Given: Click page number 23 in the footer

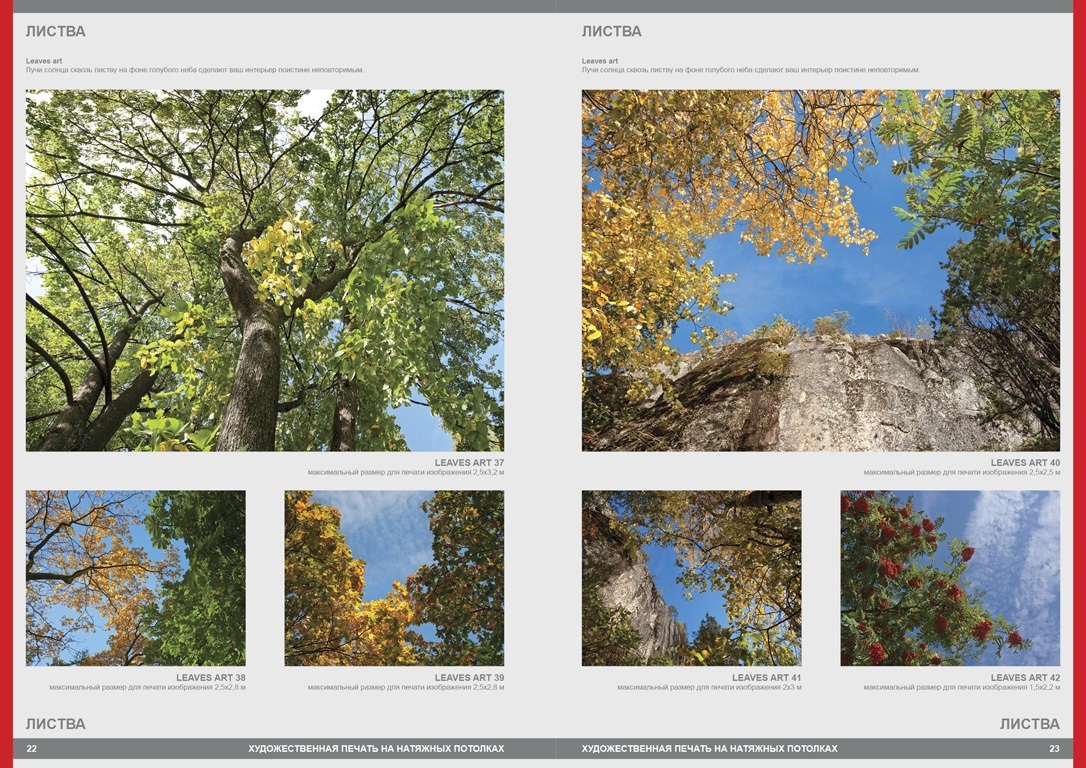Looking at the screenshot, I should pos(1054,748).
